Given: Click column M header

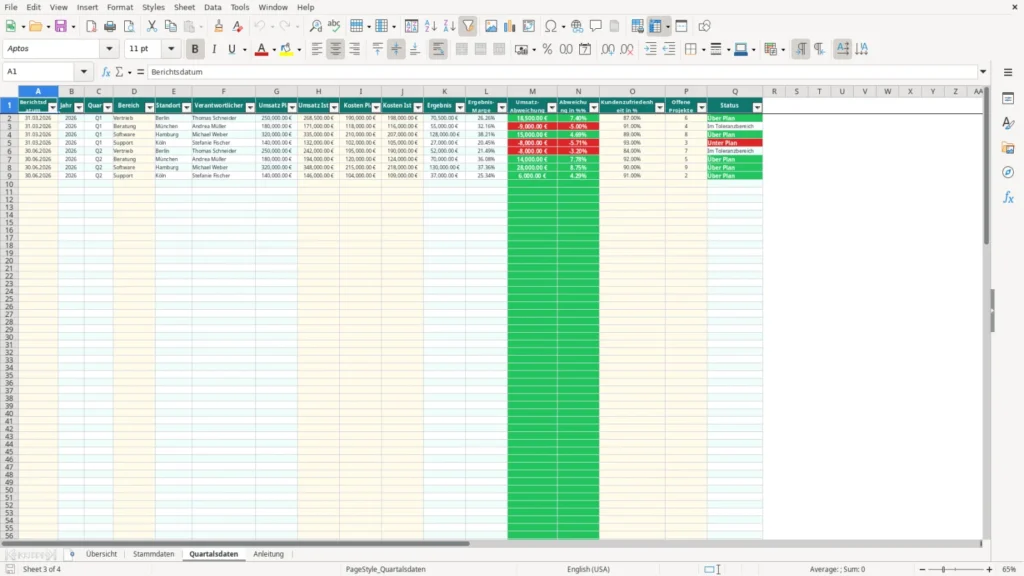Looking at the screenshot, I should [x=532, y=91].
